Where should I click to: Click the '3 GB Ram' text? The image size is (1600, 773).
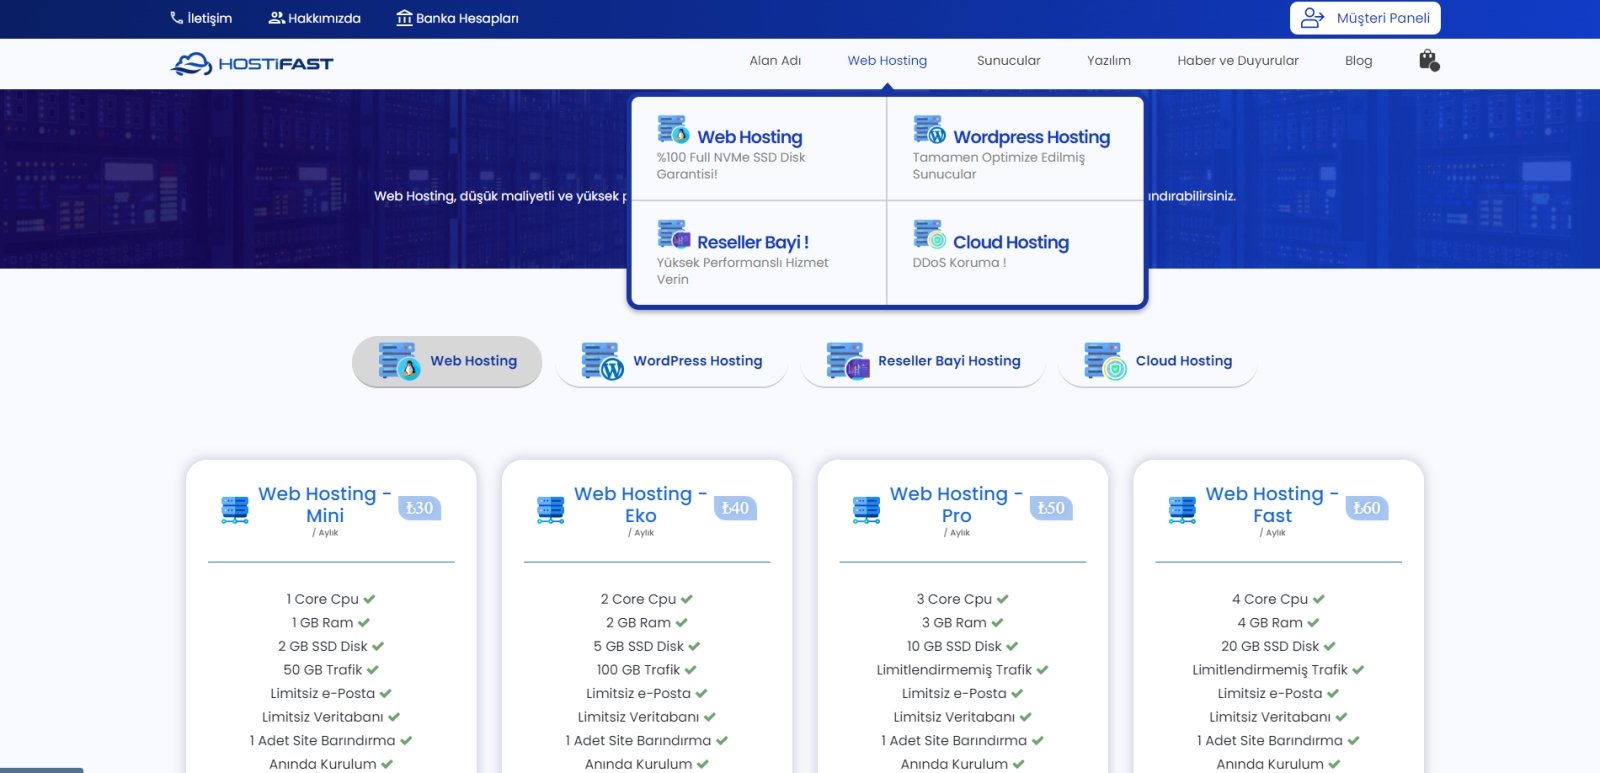pyautogui.click(x=954, y=623)
